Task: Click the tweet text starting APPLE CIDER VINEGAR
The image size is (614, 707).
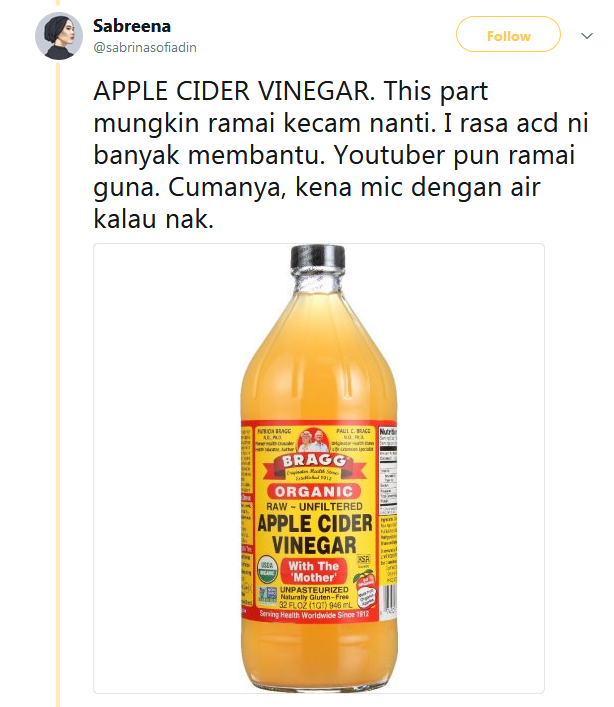Action: pos(340,155)
